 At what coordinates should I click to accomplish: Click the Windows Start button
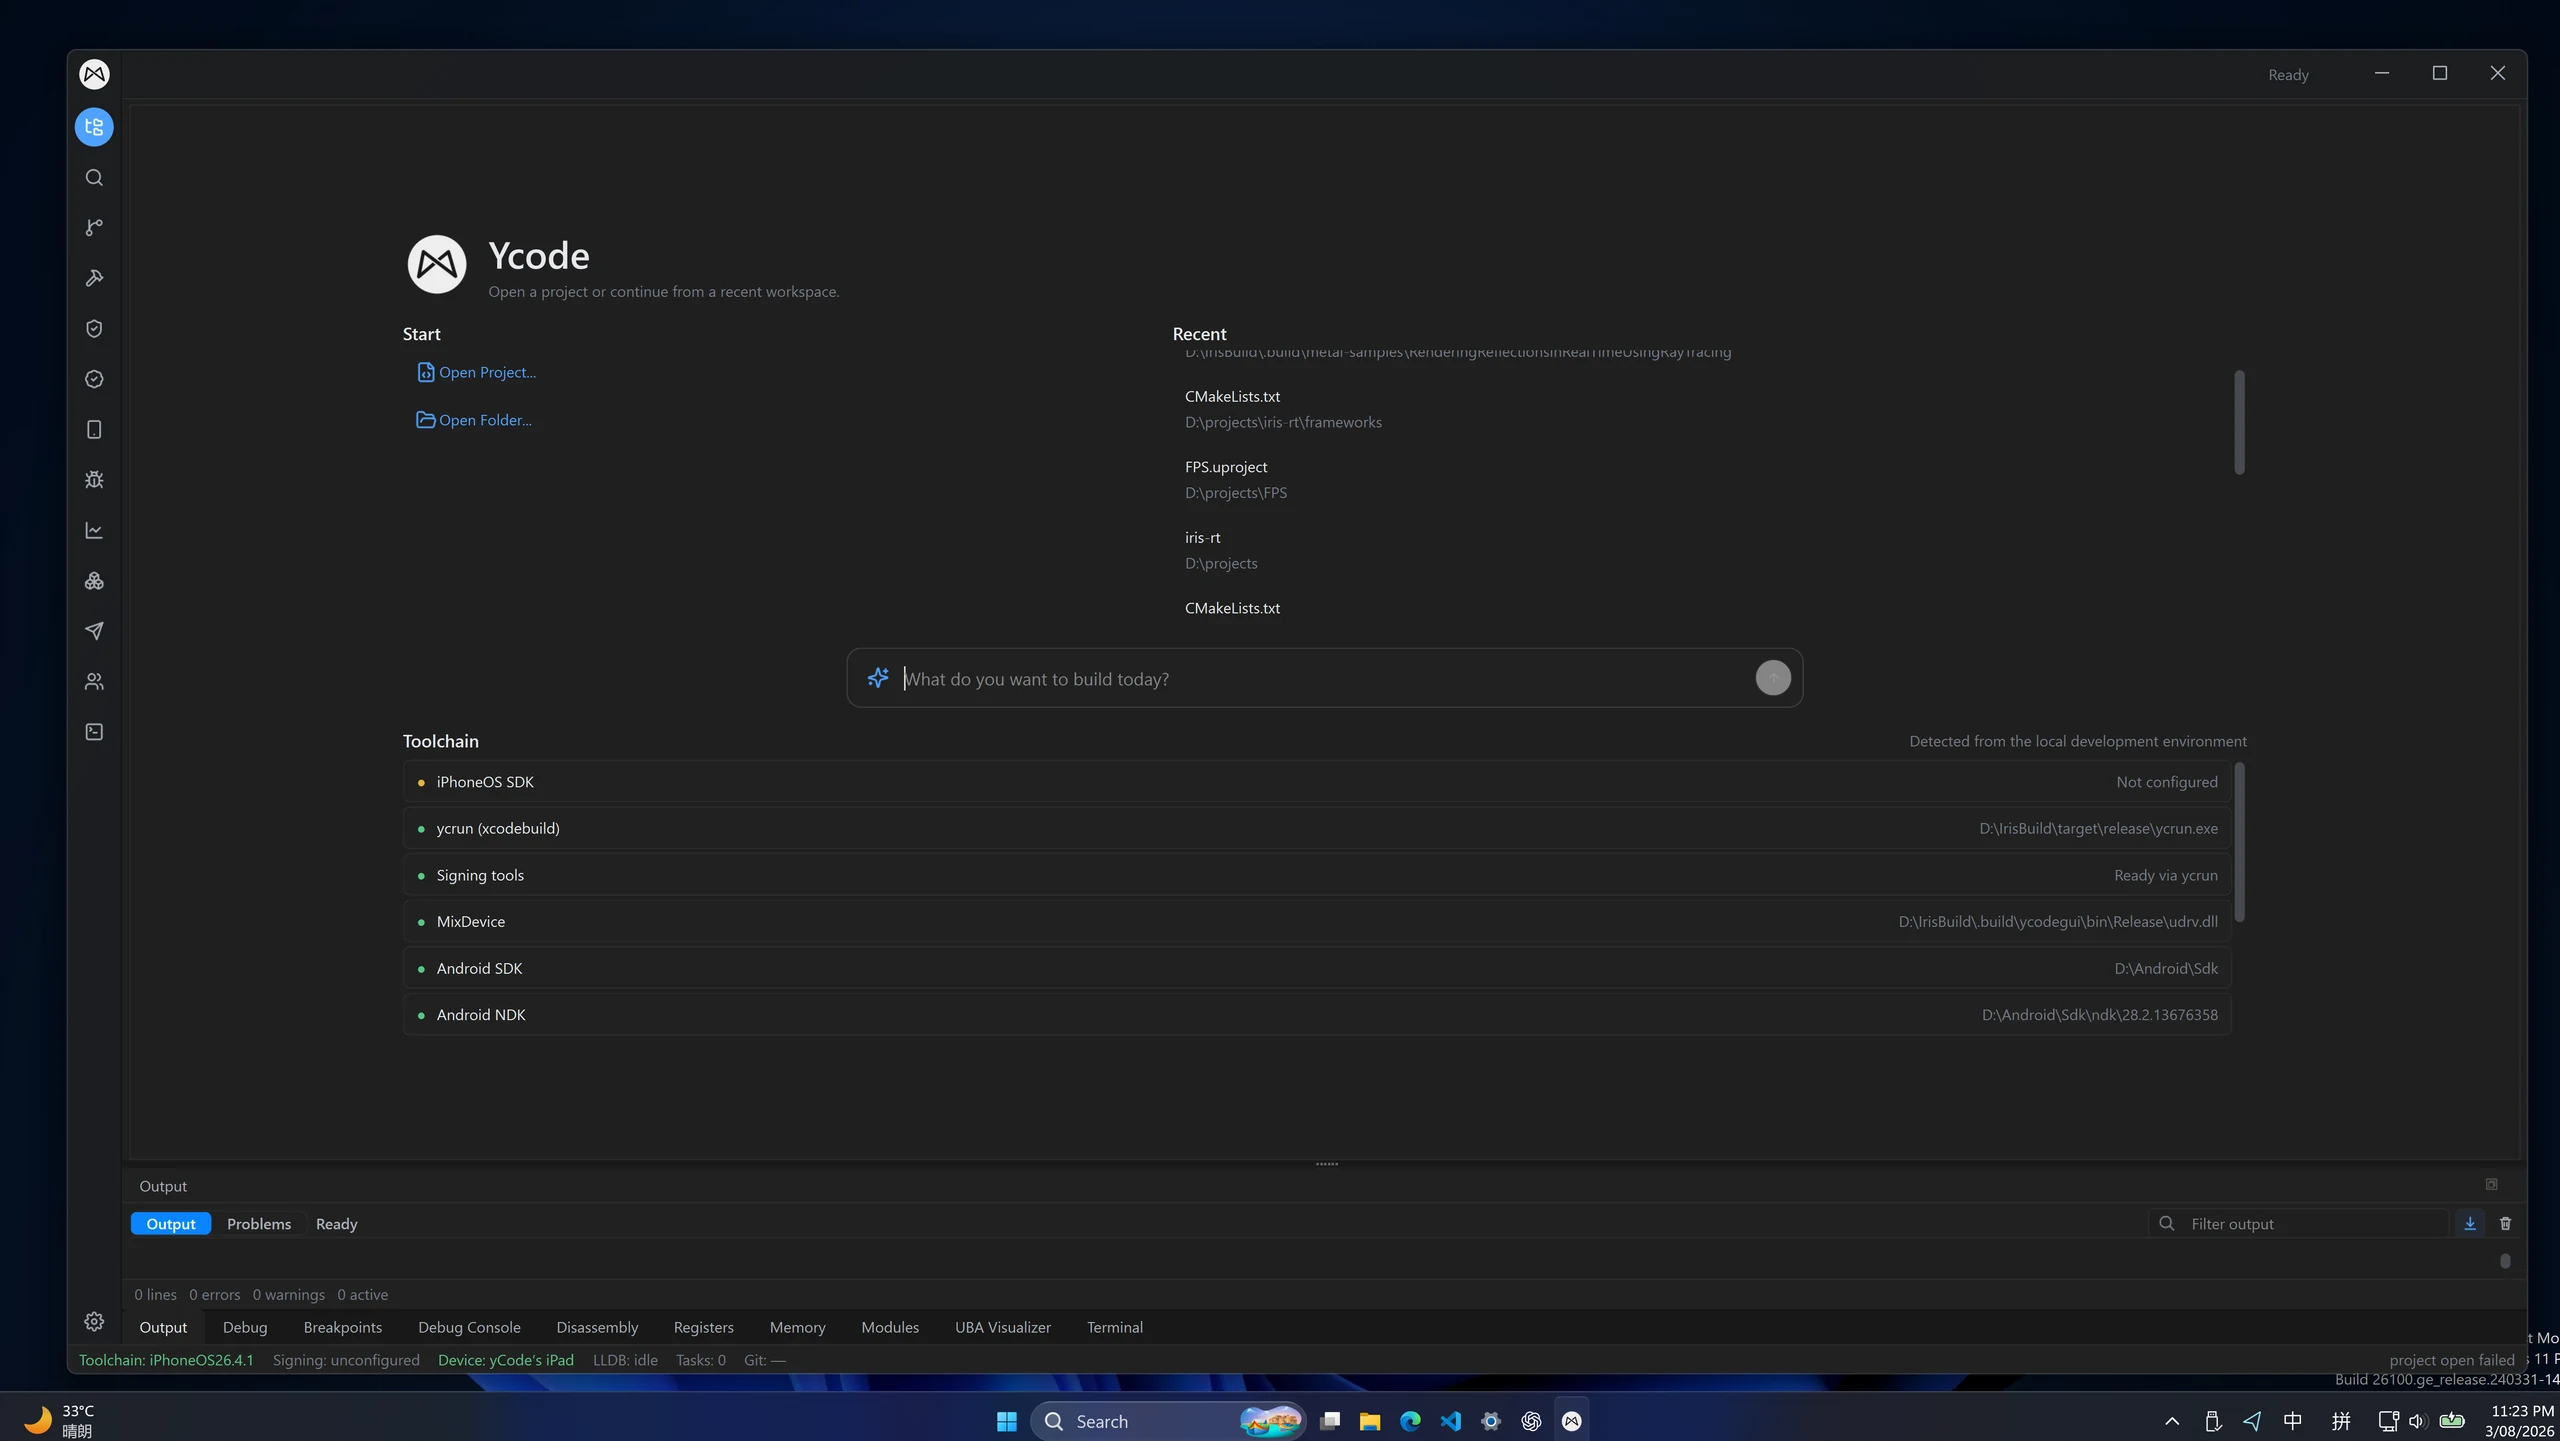[1006, 1421]
